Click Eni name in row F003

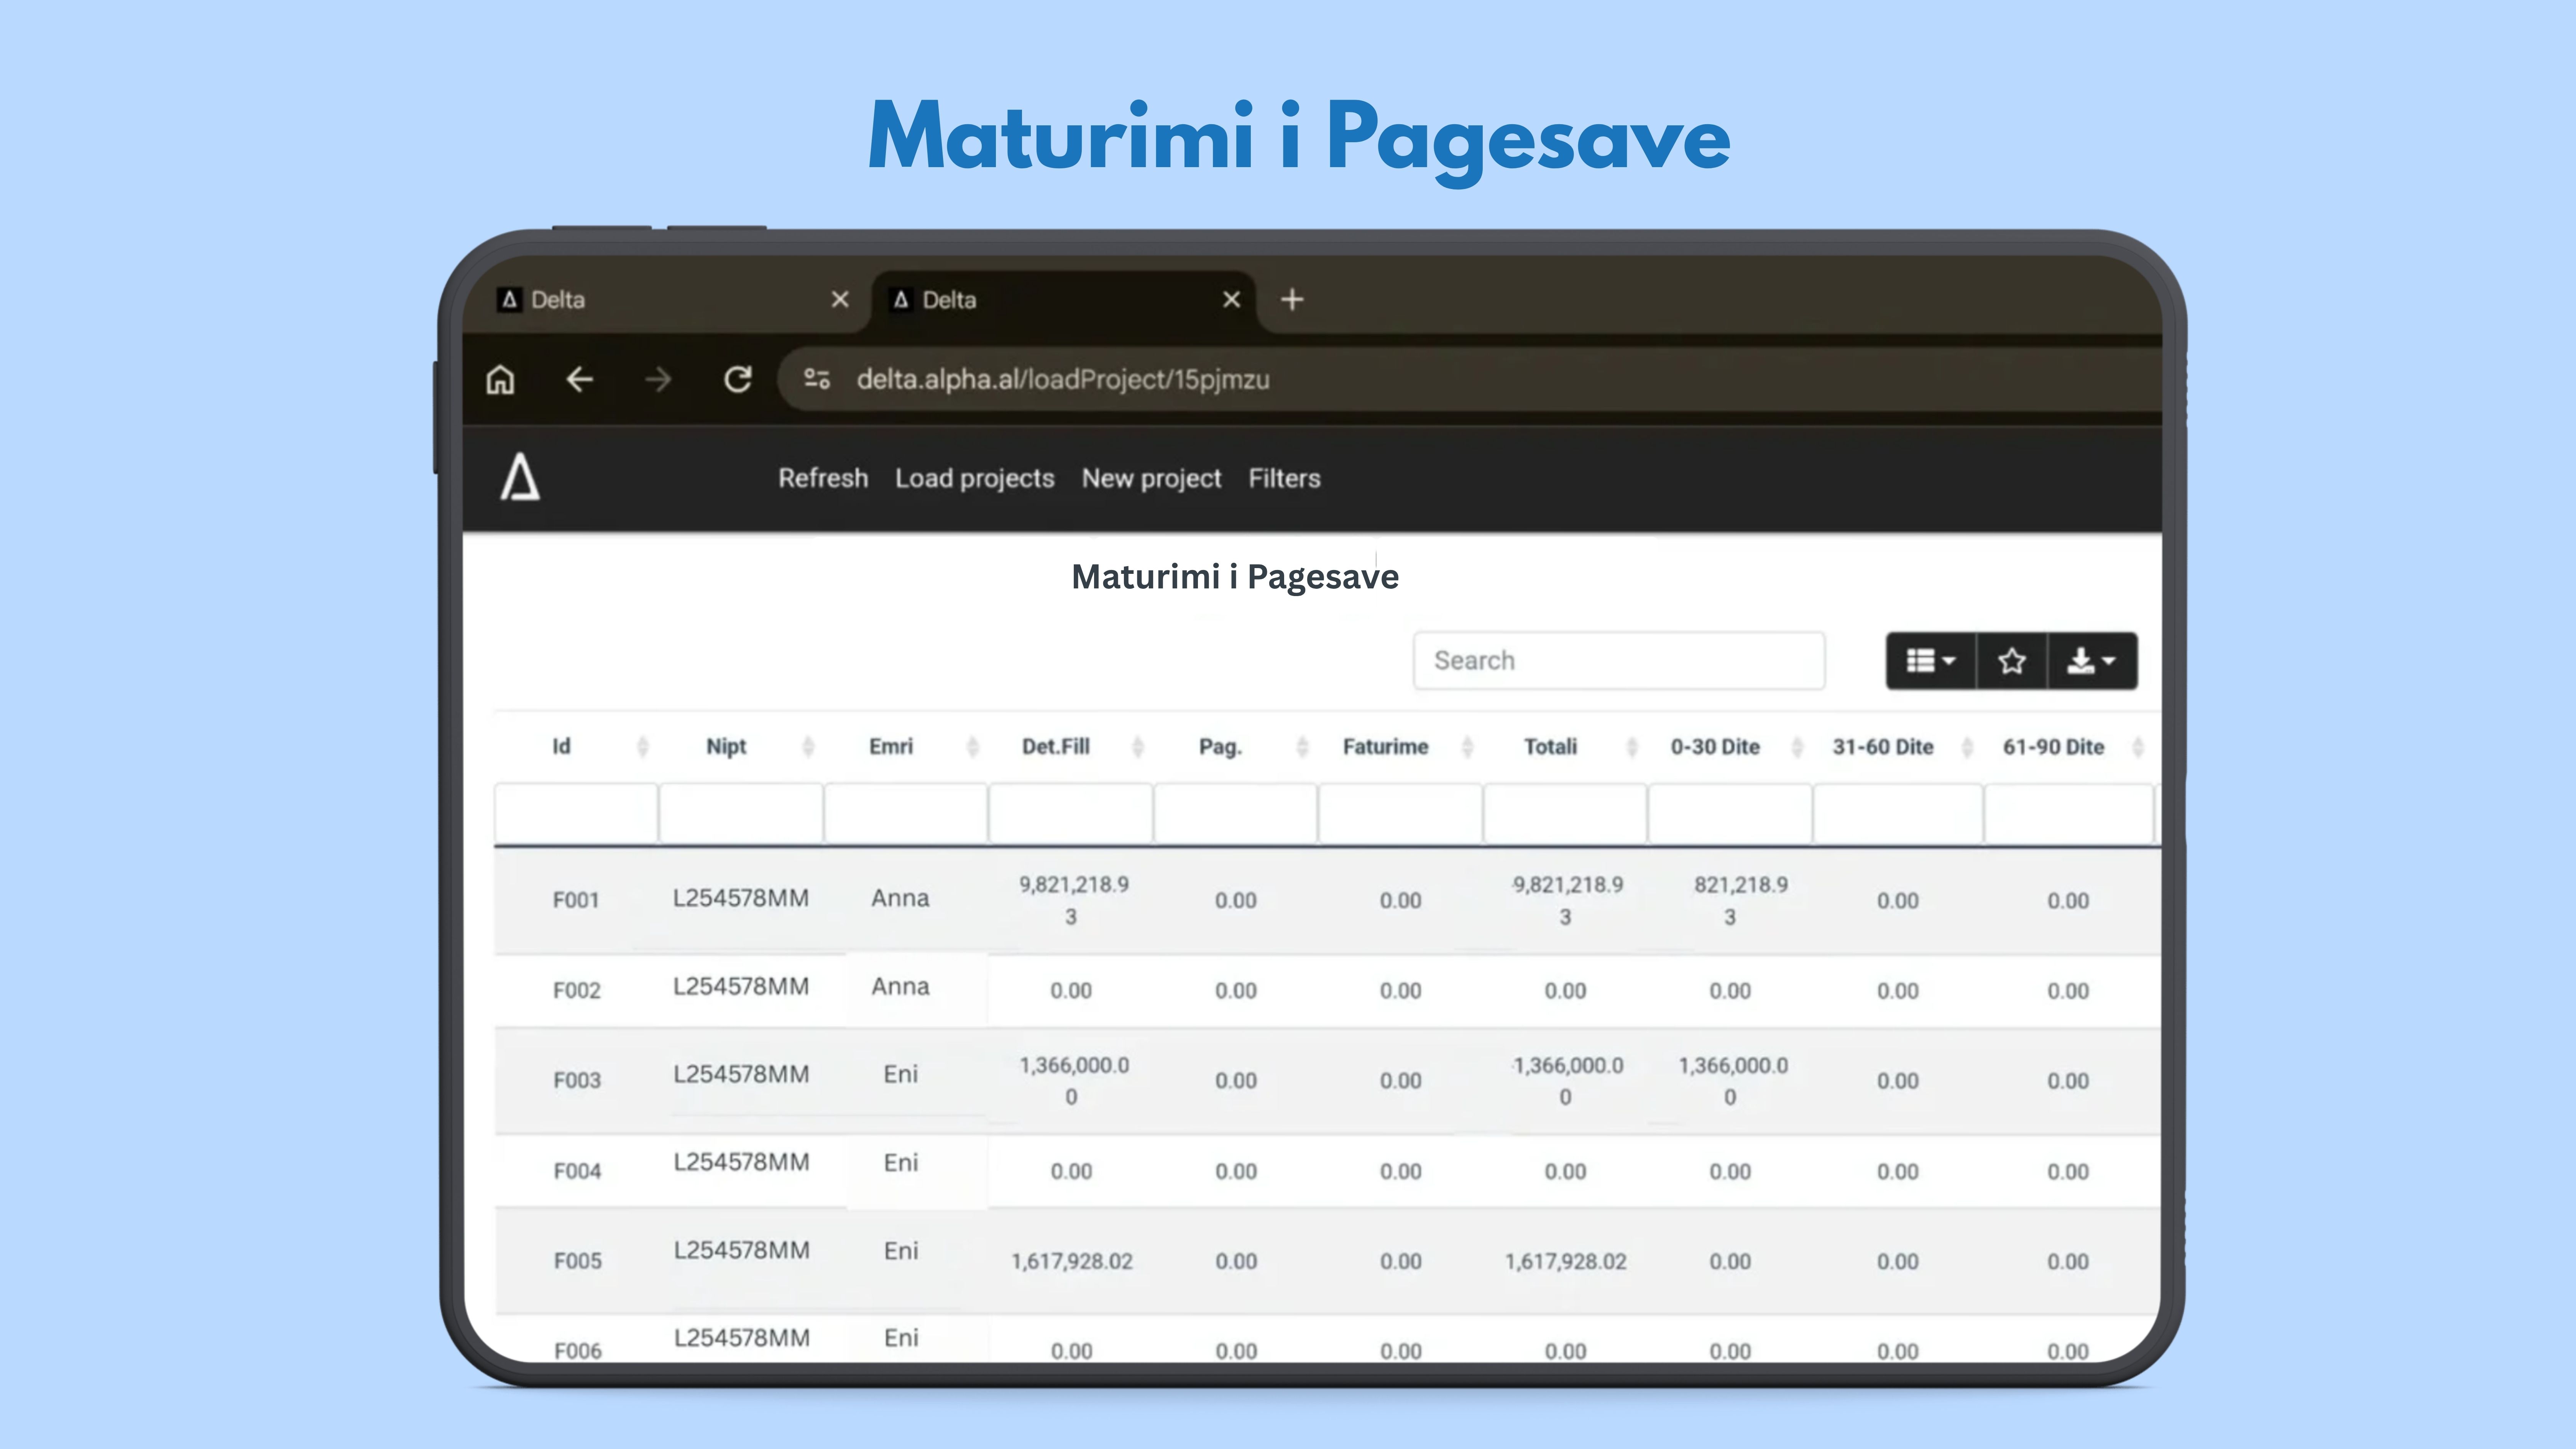pyautogui.click(x=901, y=1074)
